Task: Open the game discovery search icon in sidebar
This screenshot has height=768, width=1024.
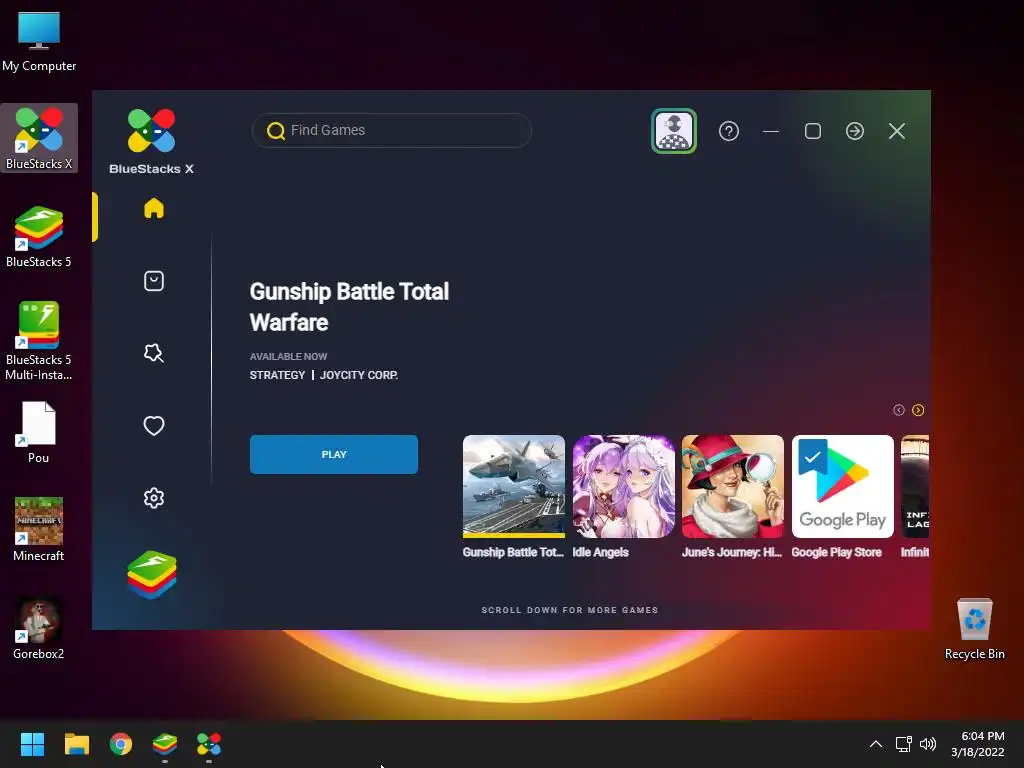Action: [x=153, y=353]
